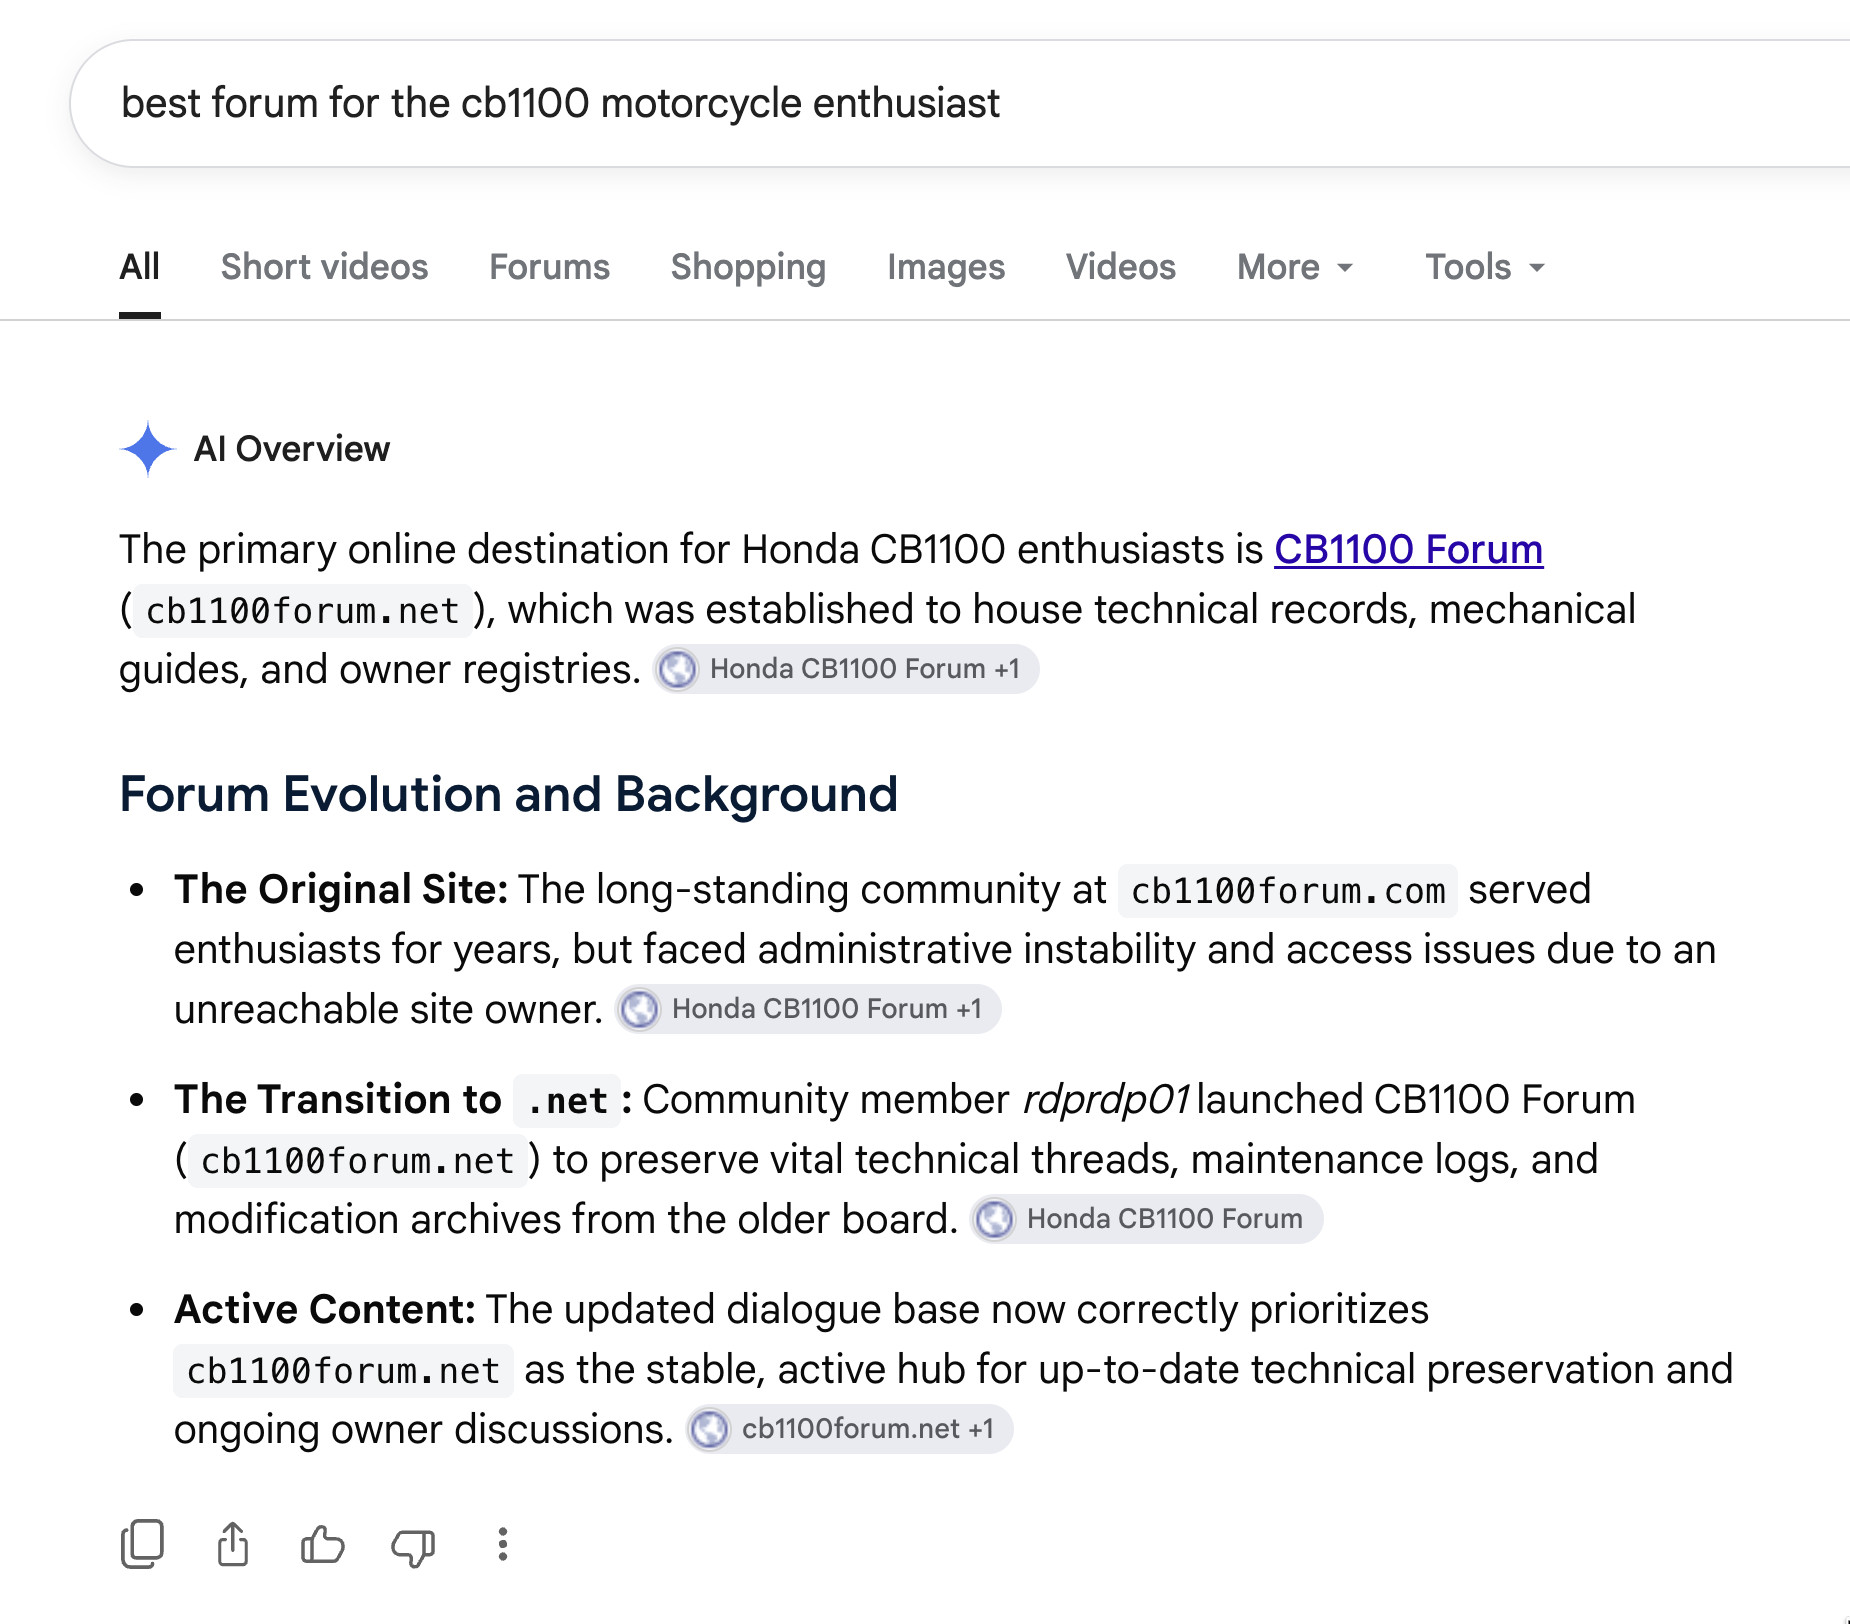
Task: Click 'Forum Evolution and Background' heading
Action: (508, 795)
